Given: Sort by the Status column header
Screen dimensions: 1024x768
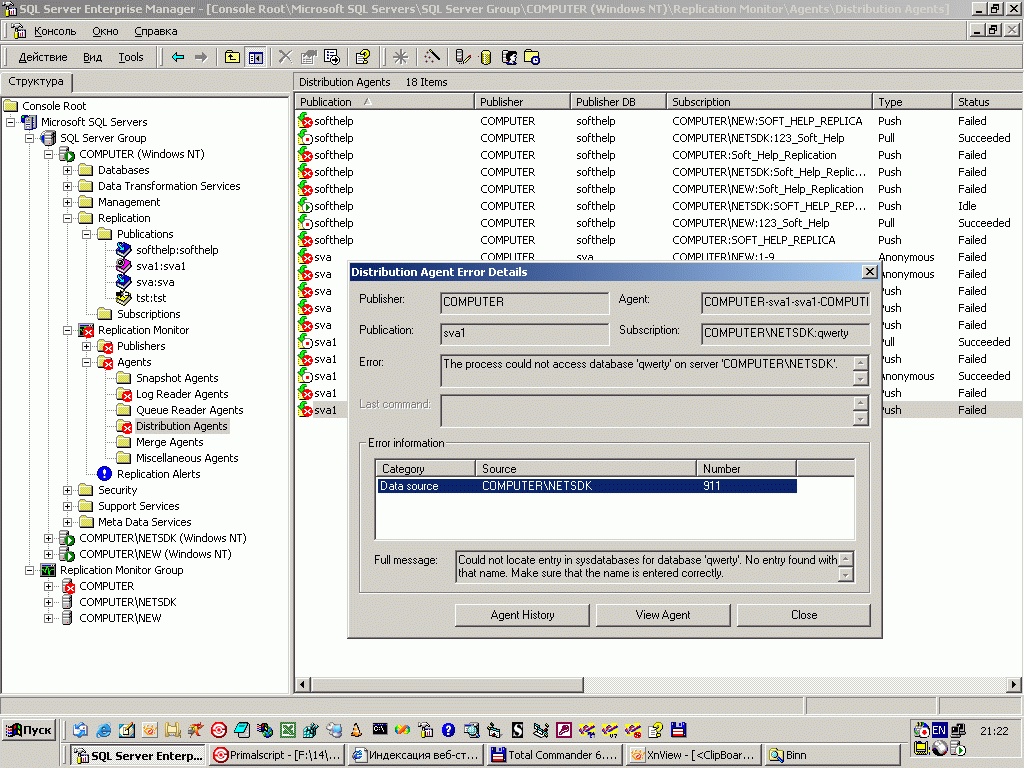Looking at the screenshot, I should 987,102.
